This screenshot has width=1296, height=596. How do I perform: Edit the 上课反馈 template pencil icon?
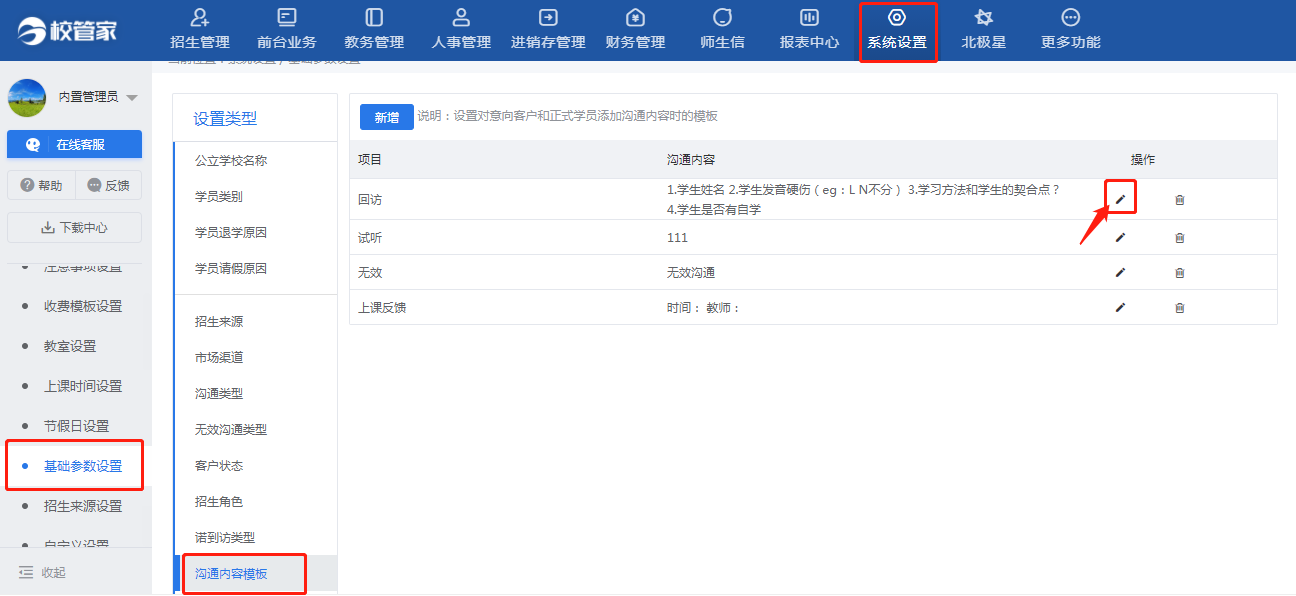tap(1120, 307)
